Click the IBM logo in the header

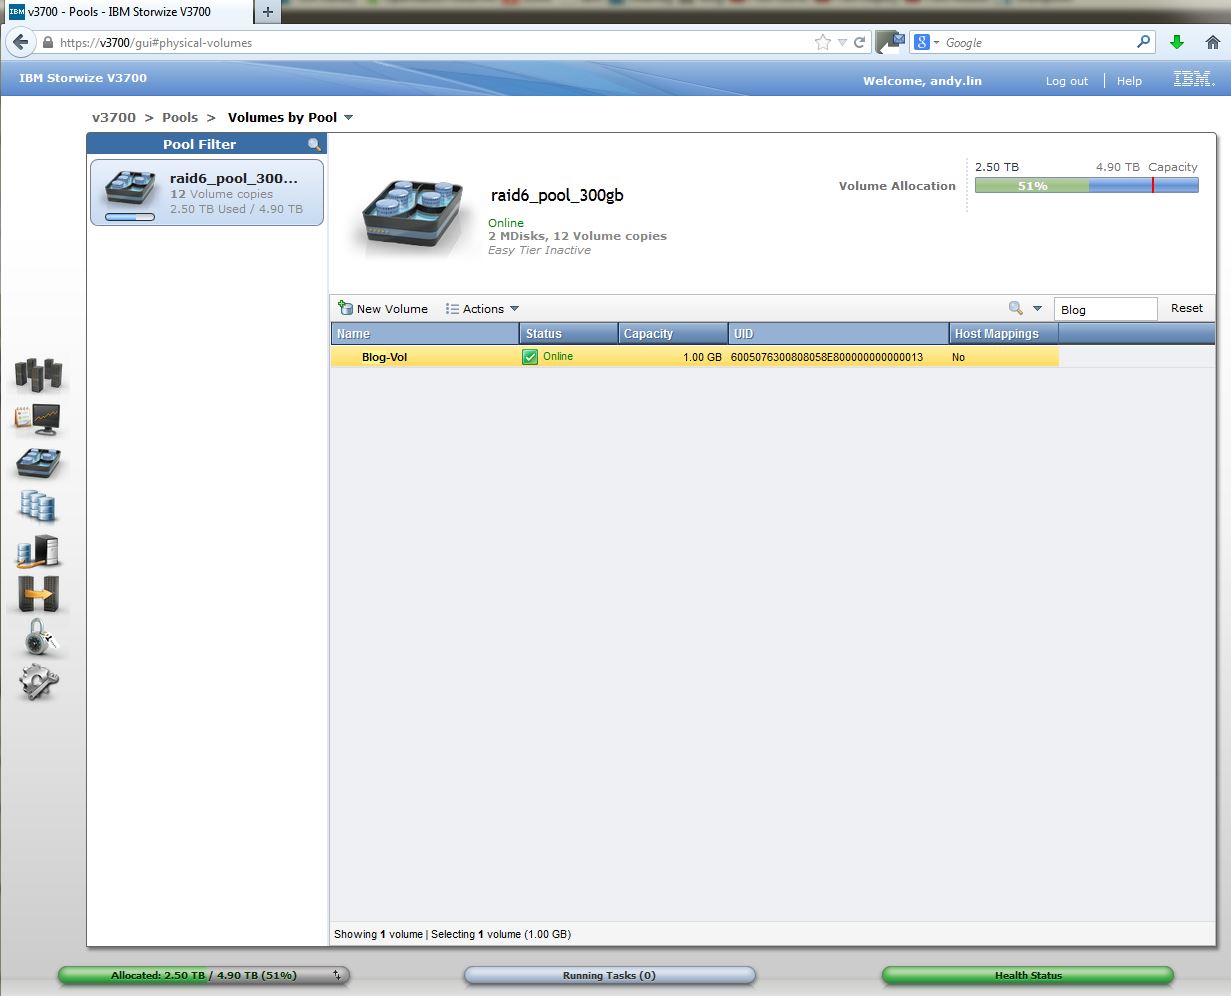[x=1194, y=80]
